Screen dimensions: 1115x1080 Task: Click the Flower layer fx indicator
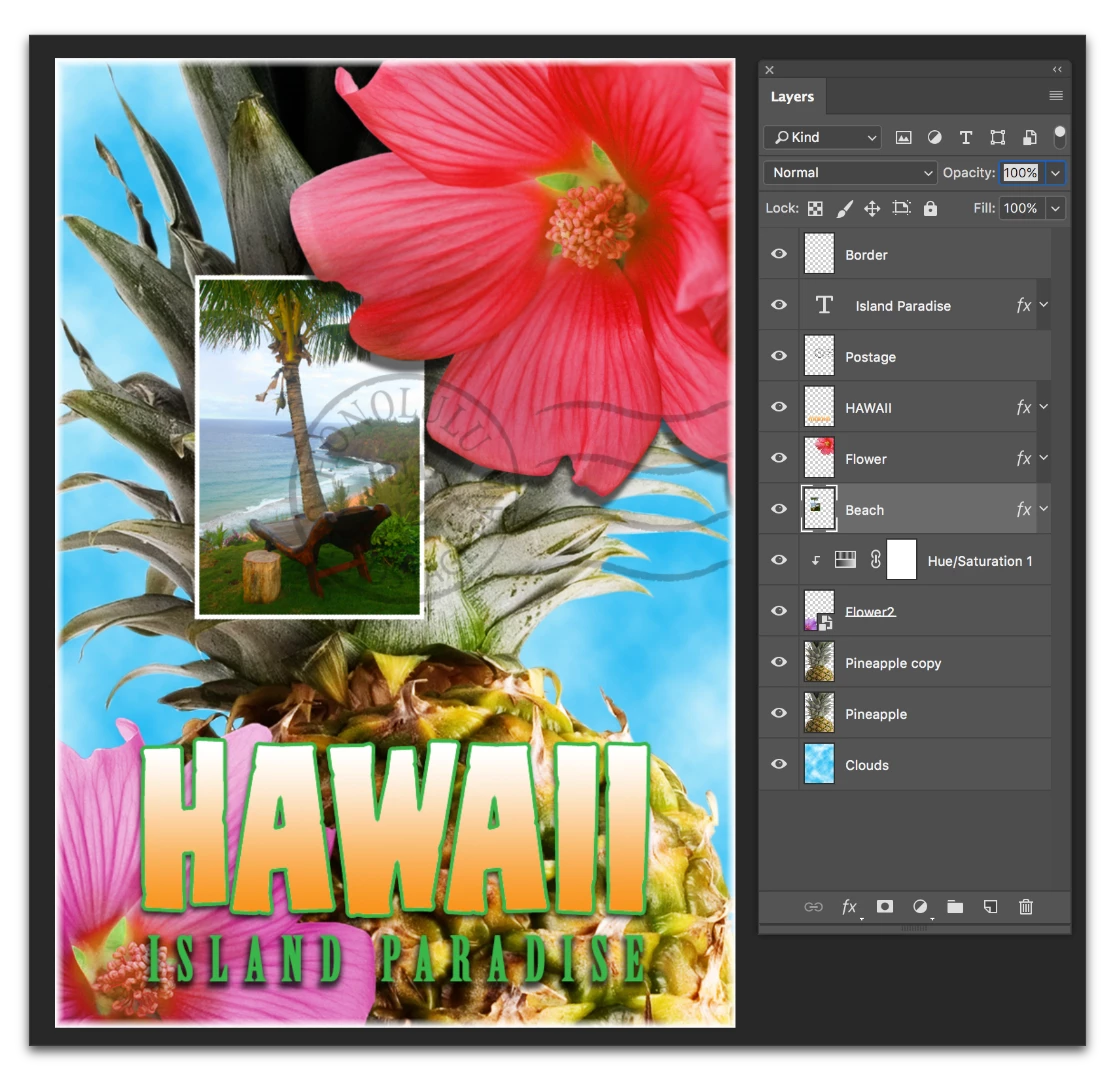pyautogui.click(x=1023, y=459)
